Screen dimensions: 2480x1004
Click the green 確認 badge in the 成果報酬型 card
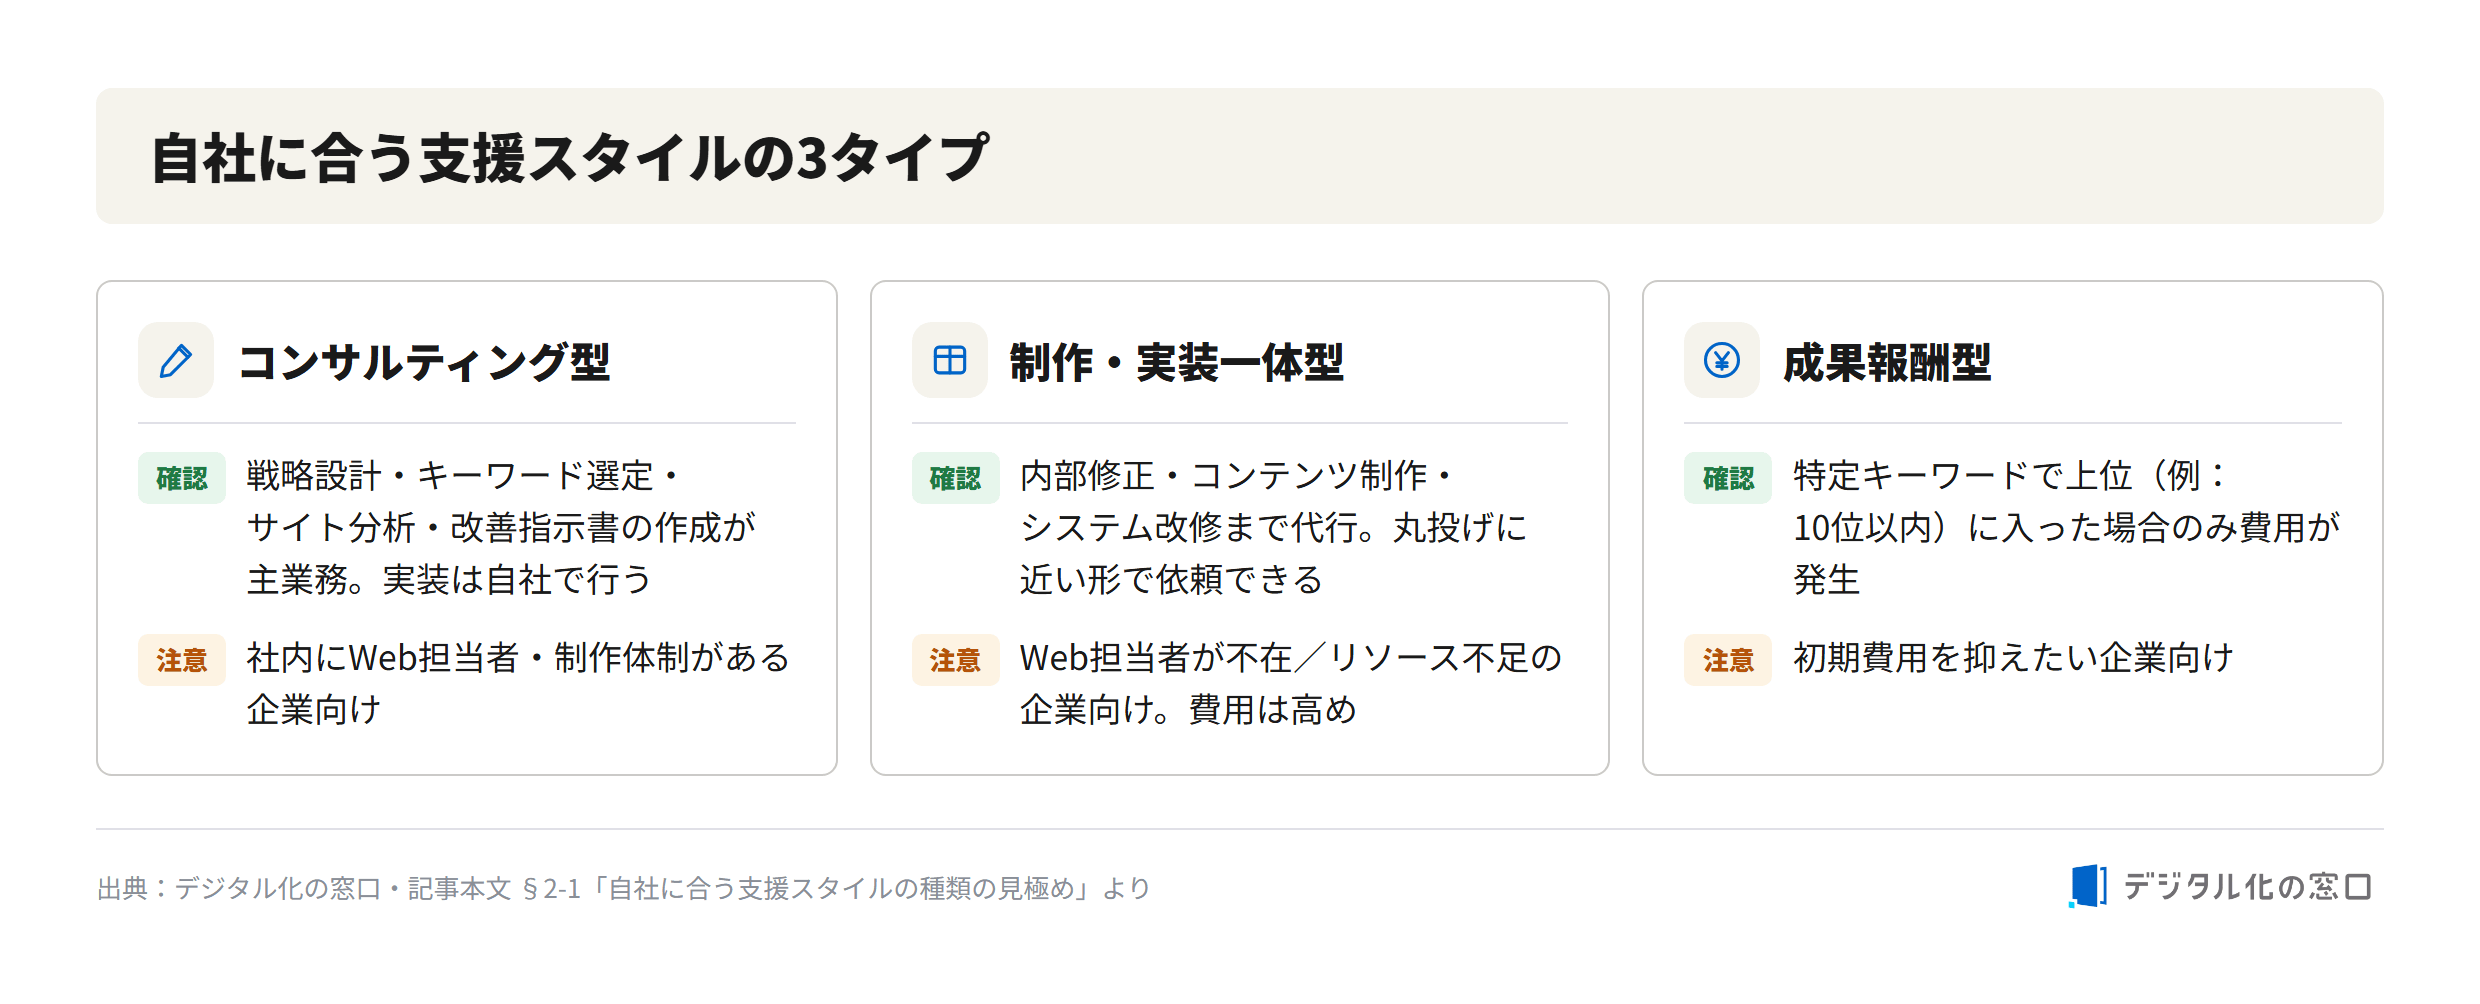(1728, 478)
